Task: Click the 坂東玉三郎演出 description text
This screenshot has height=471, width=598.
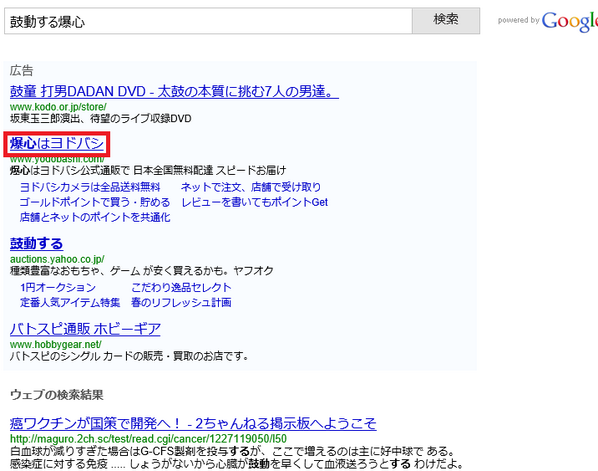Action: [101, 119]
